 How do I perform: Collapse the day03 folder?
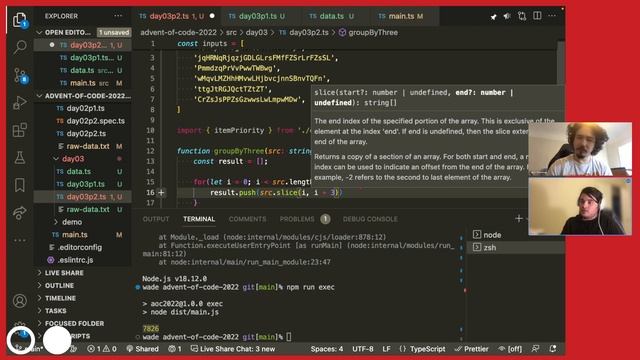[73, 159]
